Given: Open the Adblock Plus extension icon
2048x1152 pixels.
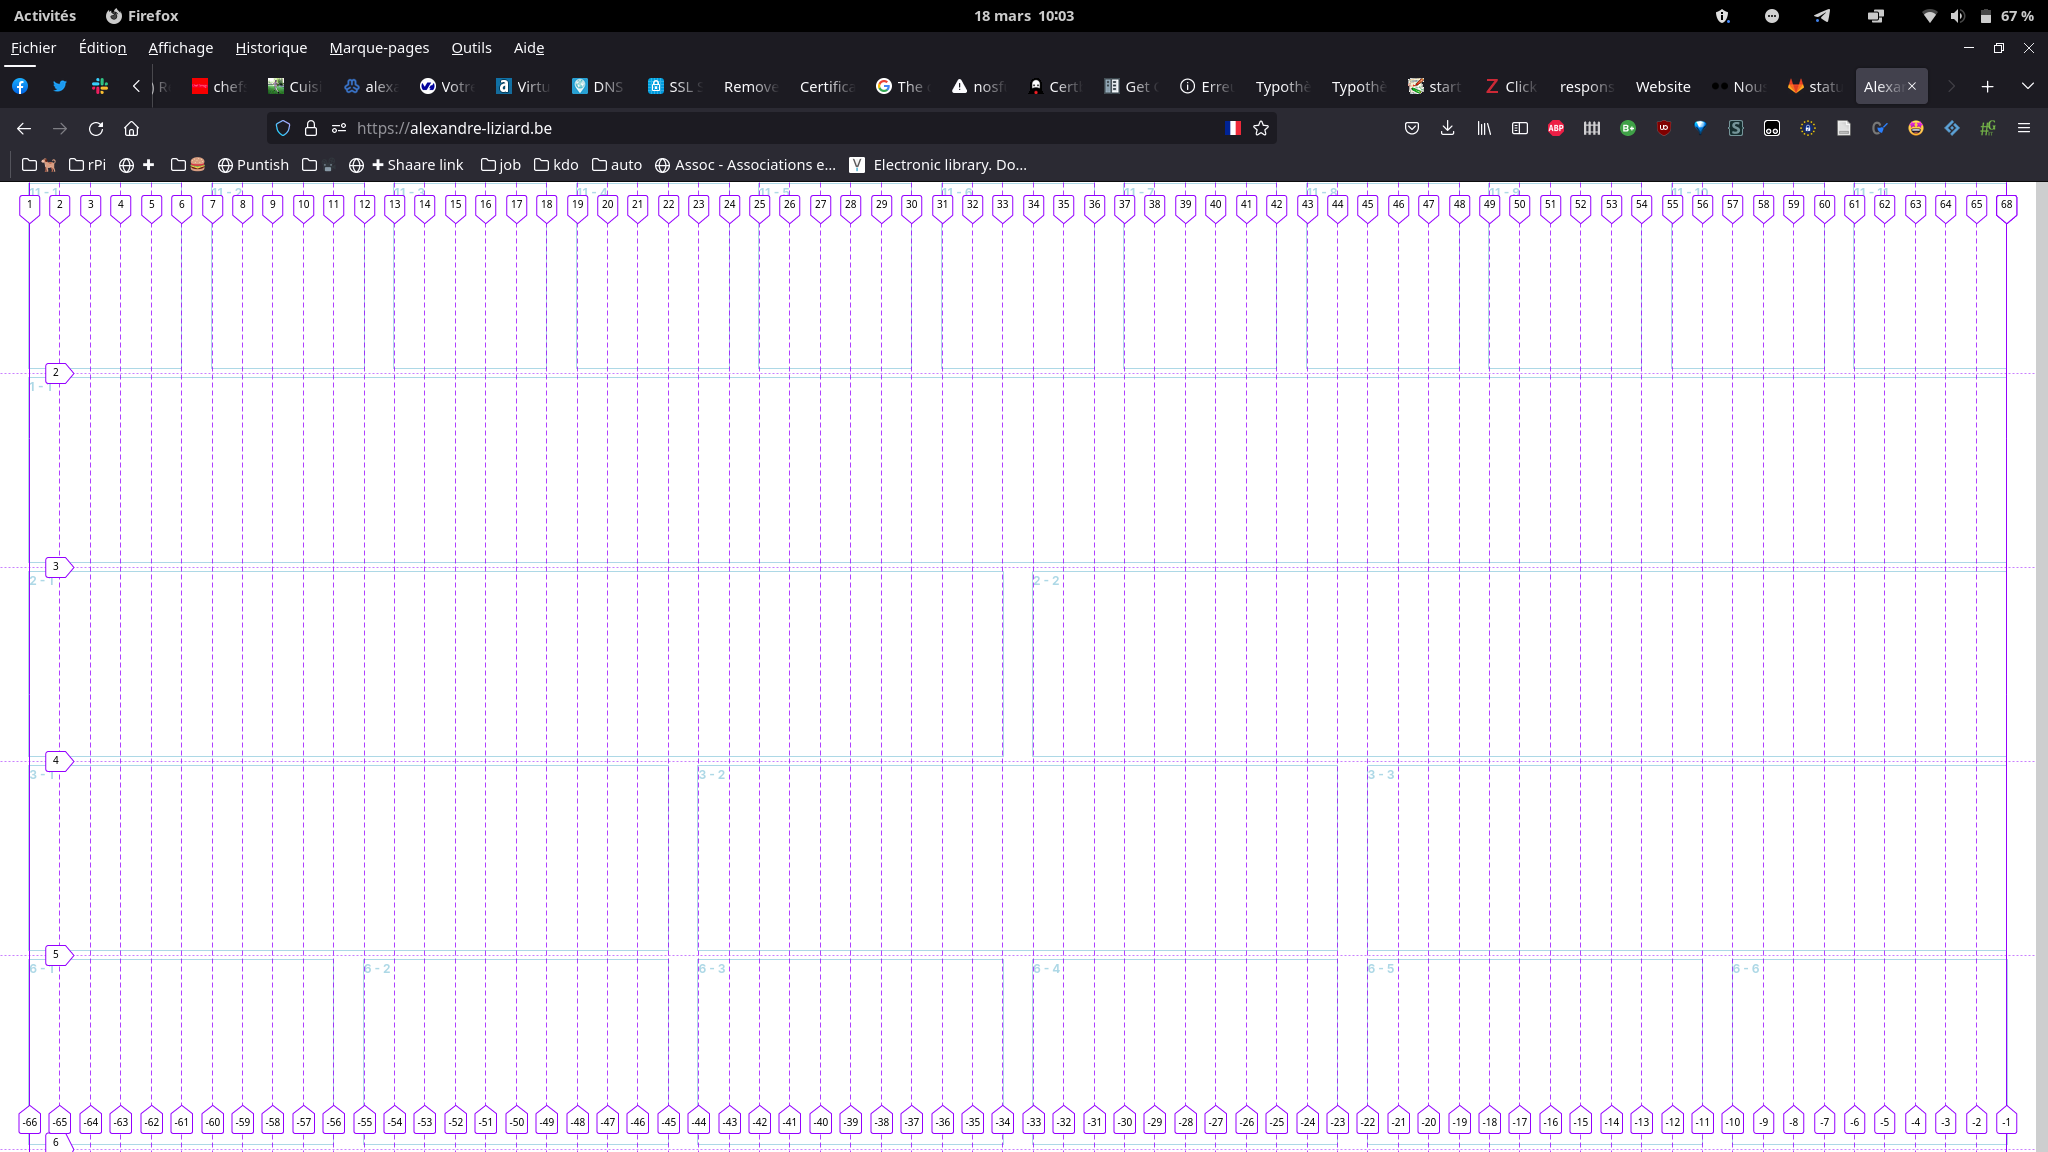Looking at the screenshot, I should point(1556,128).
